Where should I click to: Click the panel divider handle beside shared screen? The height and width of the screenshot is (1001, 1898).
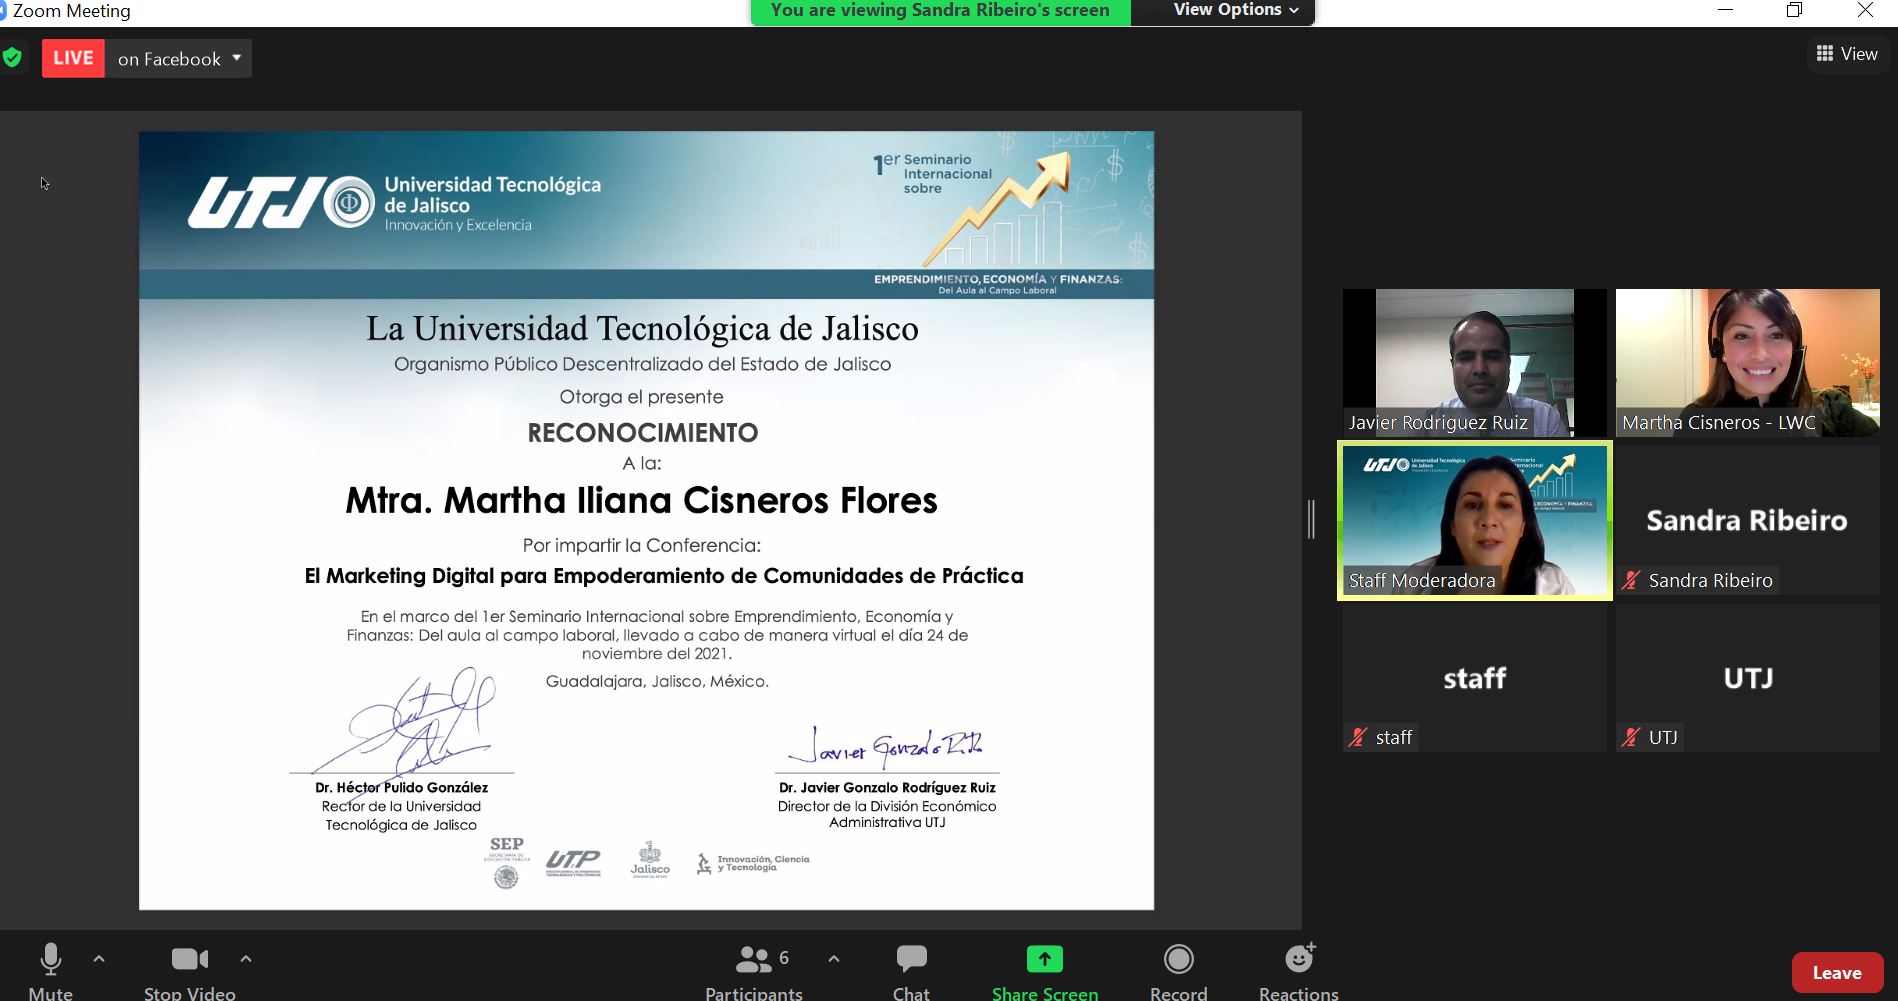point(1311,520)
